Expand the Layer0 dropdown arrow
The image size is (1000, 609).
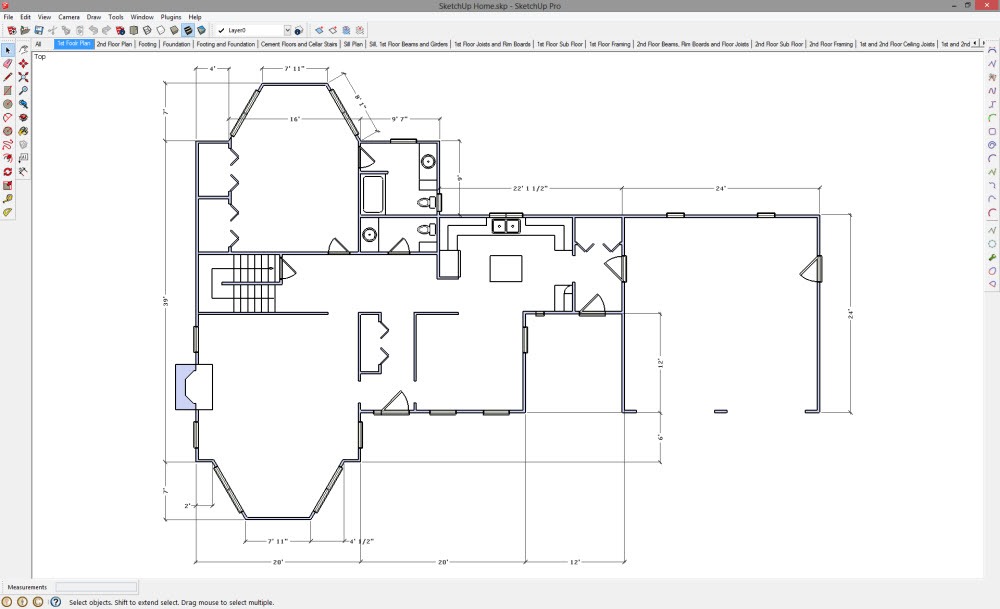288,30
